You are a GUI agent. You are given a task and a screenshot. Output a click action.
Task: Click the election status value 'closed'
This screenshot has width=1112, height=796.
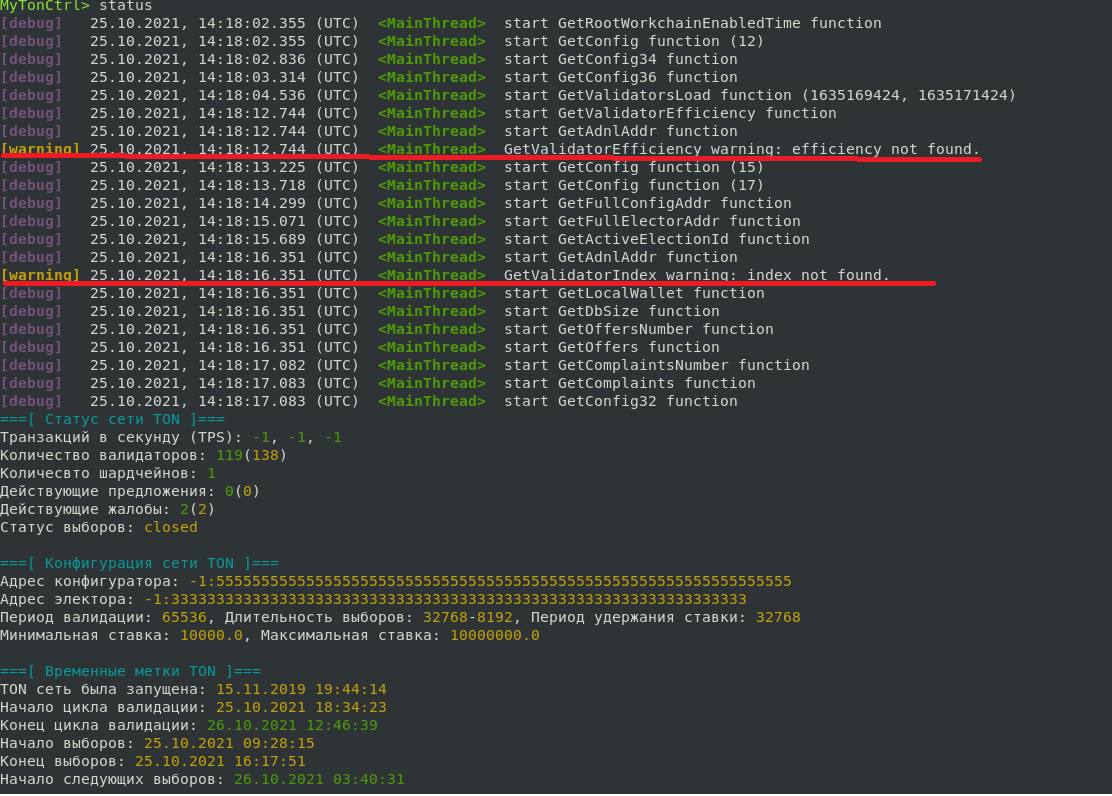[x=171, y=527]
